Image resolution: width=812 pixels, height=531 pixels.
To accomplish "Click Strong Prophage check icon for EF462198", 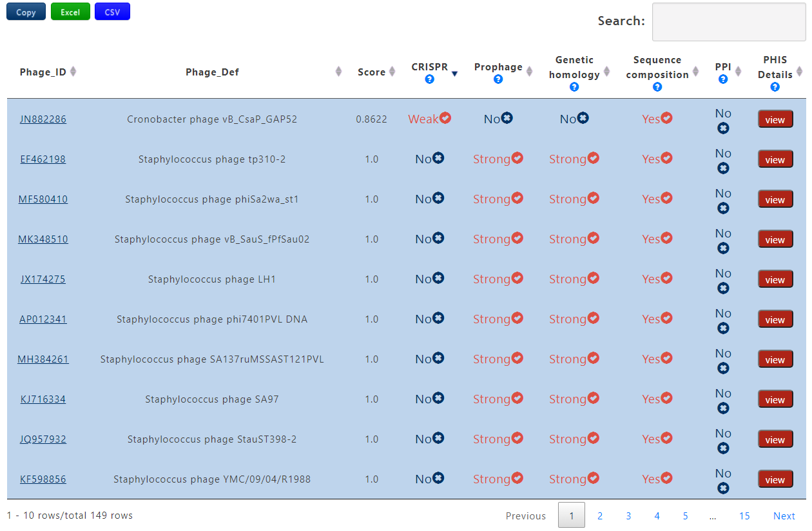I will (x=517, y=158).
